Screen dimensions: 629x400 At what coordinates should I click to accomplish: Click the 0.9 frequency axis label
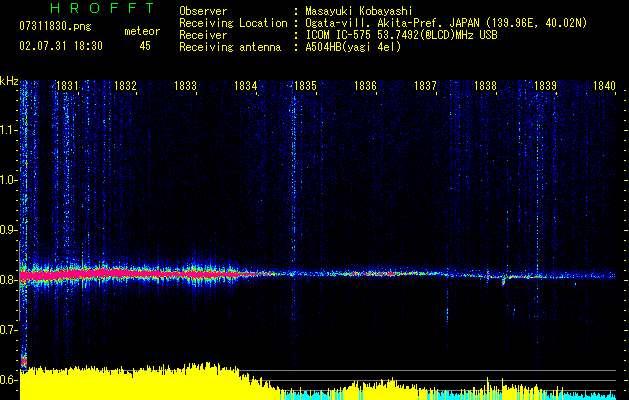[x=9, y=230]
